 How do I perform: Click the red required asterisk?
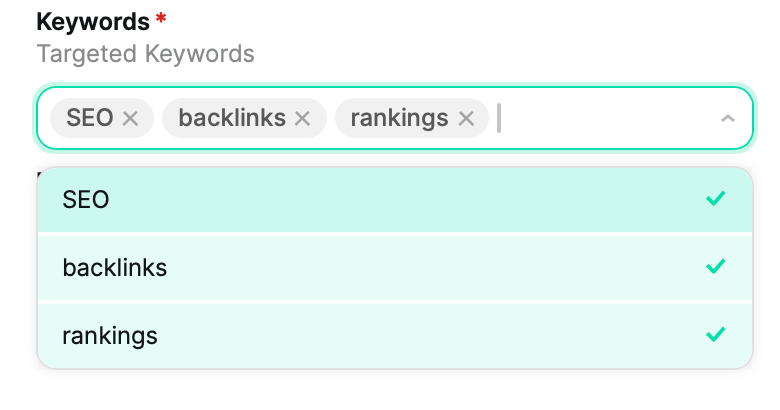[161, 22]
